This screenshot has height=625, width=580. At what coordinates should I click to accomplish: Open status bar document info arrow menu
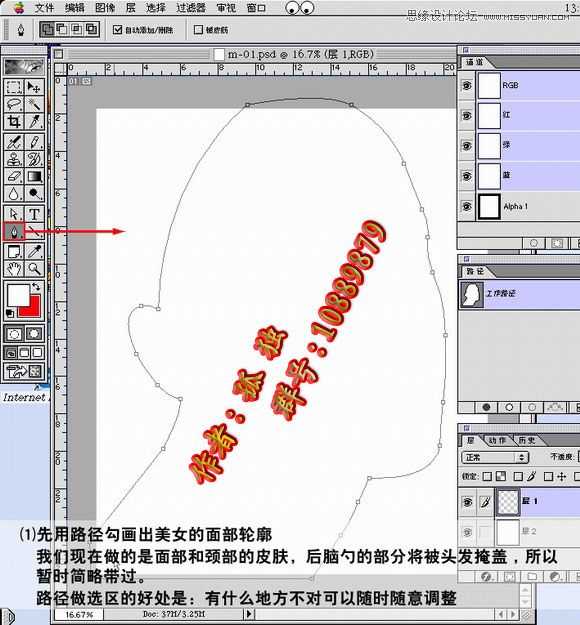250,614
